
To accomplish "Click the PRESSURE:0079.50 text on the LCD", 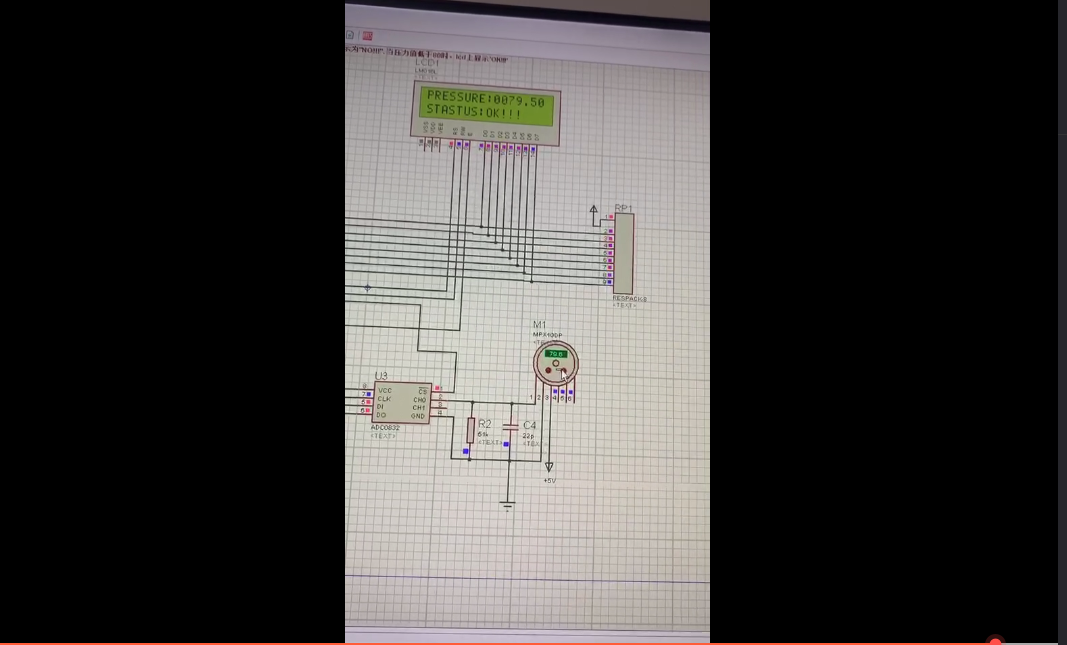I will [x=485, y=99].
